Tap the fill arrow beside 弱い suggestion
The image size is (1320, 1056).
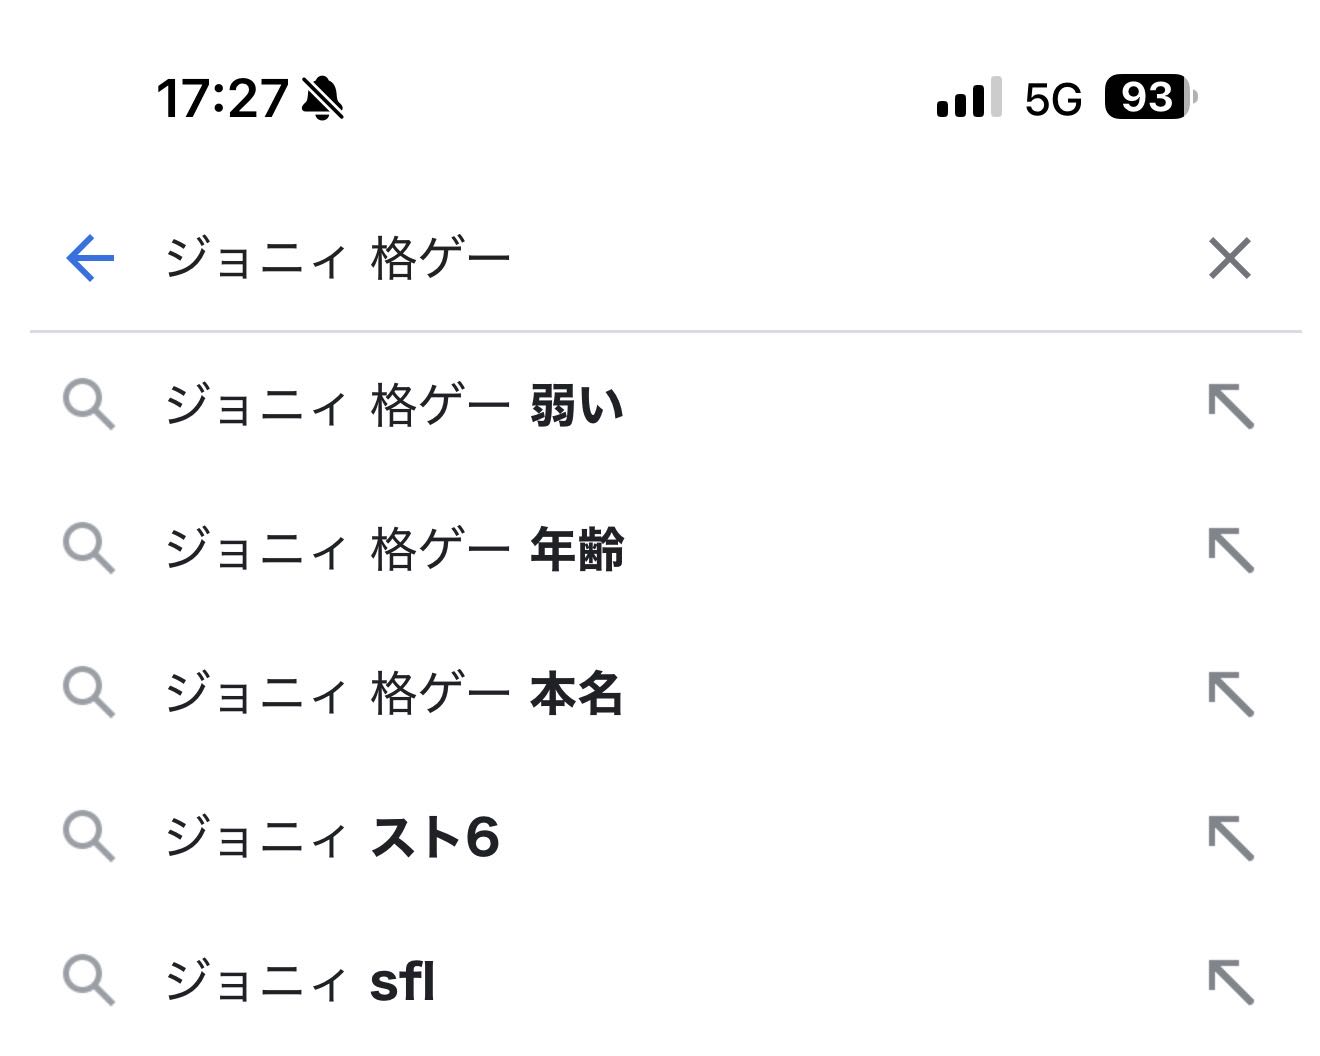pos(1230,407)
